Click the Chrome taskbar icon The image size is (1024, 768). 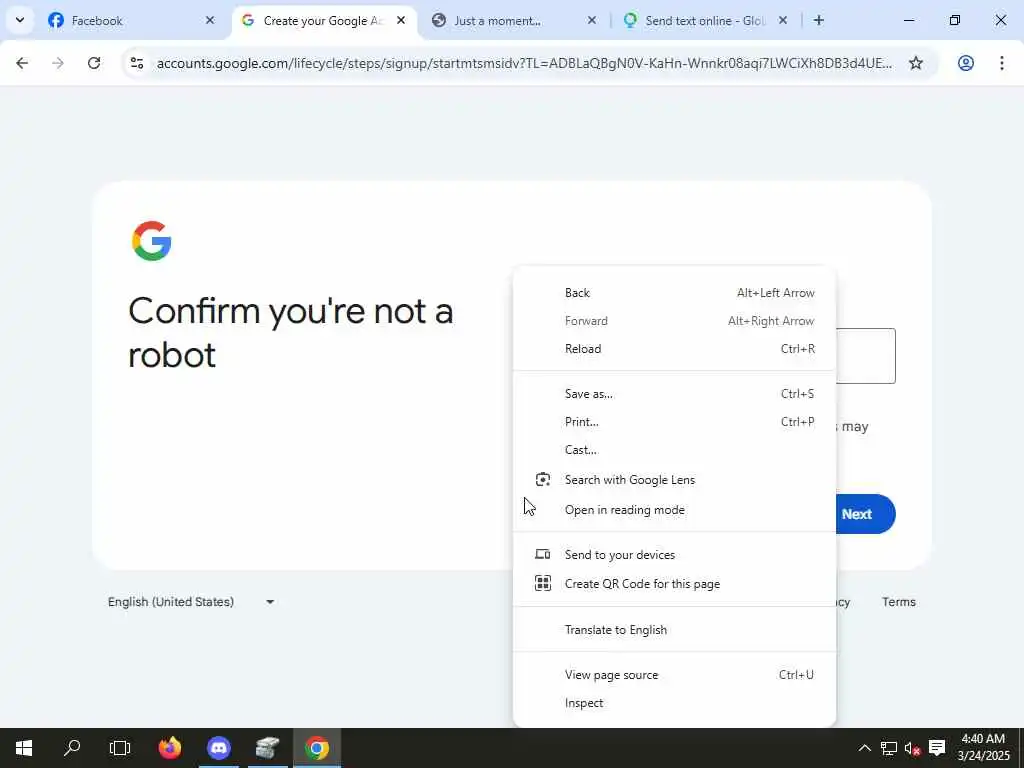pos(317,748)
